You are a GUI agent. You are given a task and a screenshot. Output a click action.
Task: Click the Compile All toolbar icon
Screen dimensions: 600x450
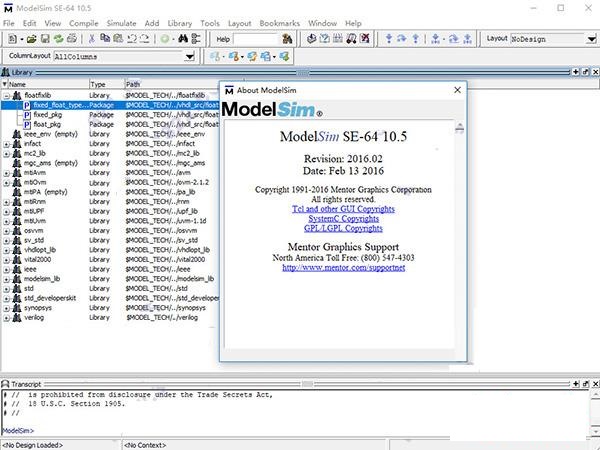coord(324,39)
